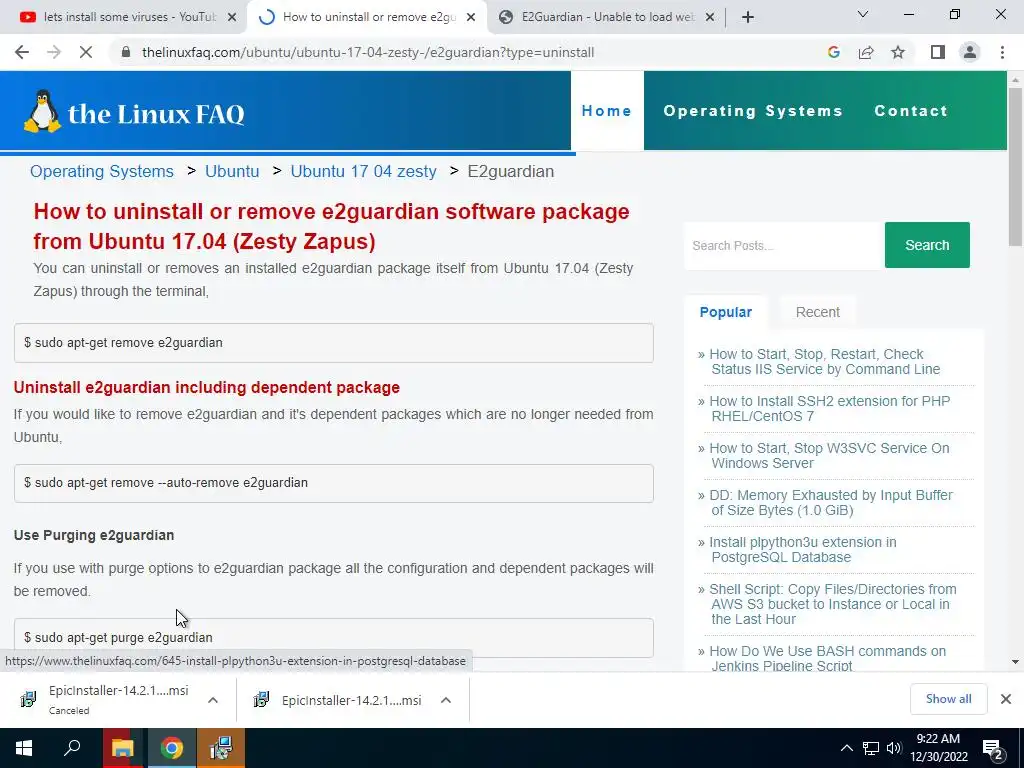Click the 'Ubuntu 17 04 zesty' breadcrumb
This screenshot has height=768, width=1024.
(x=363, y=171)
